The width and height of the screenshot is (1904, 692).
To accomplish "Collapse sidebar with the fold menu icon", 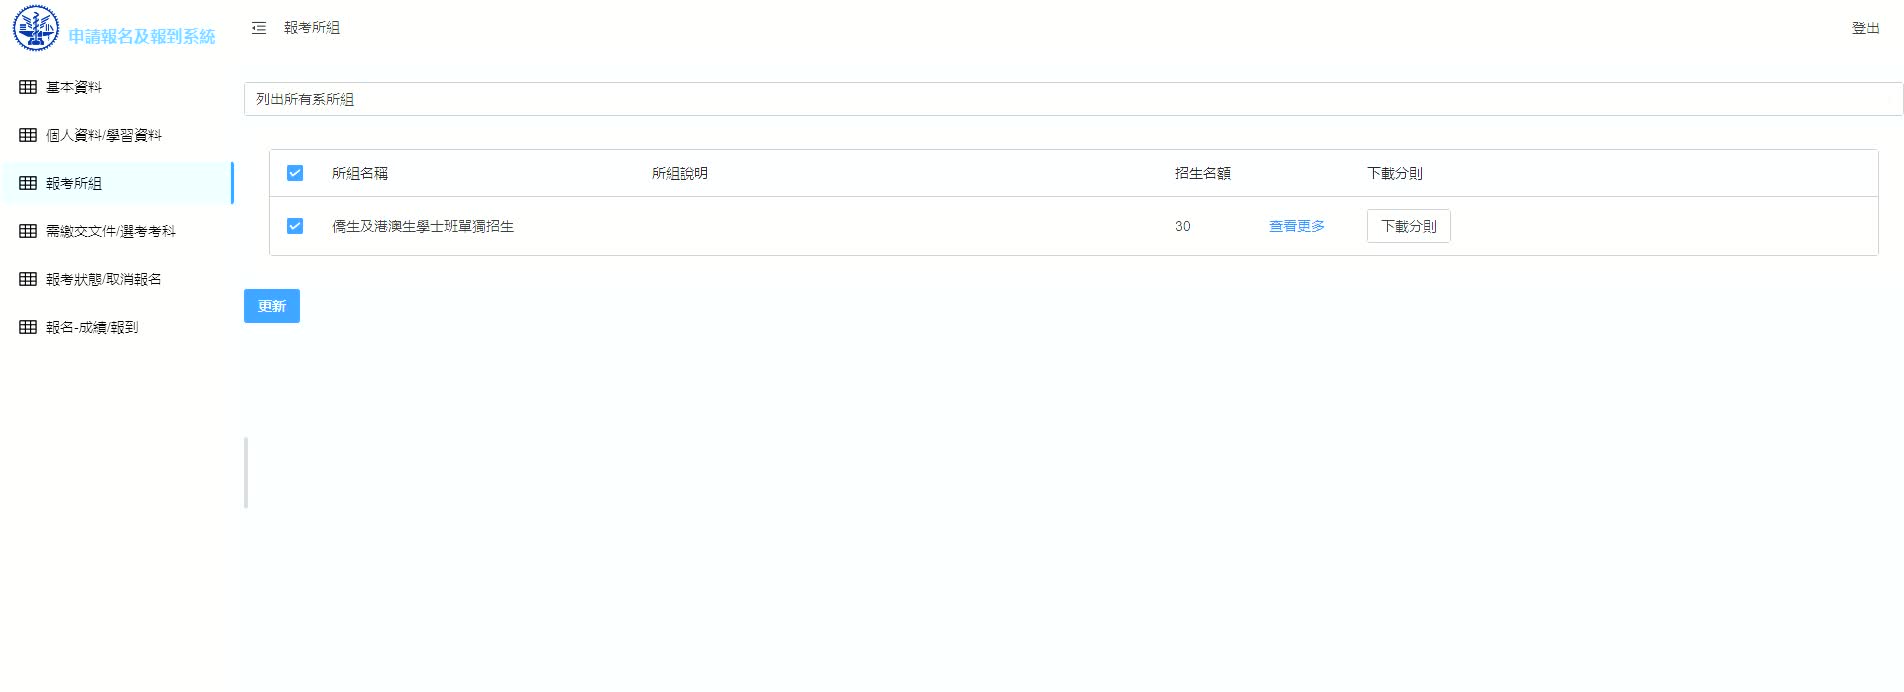I will (x=259, y=28).
